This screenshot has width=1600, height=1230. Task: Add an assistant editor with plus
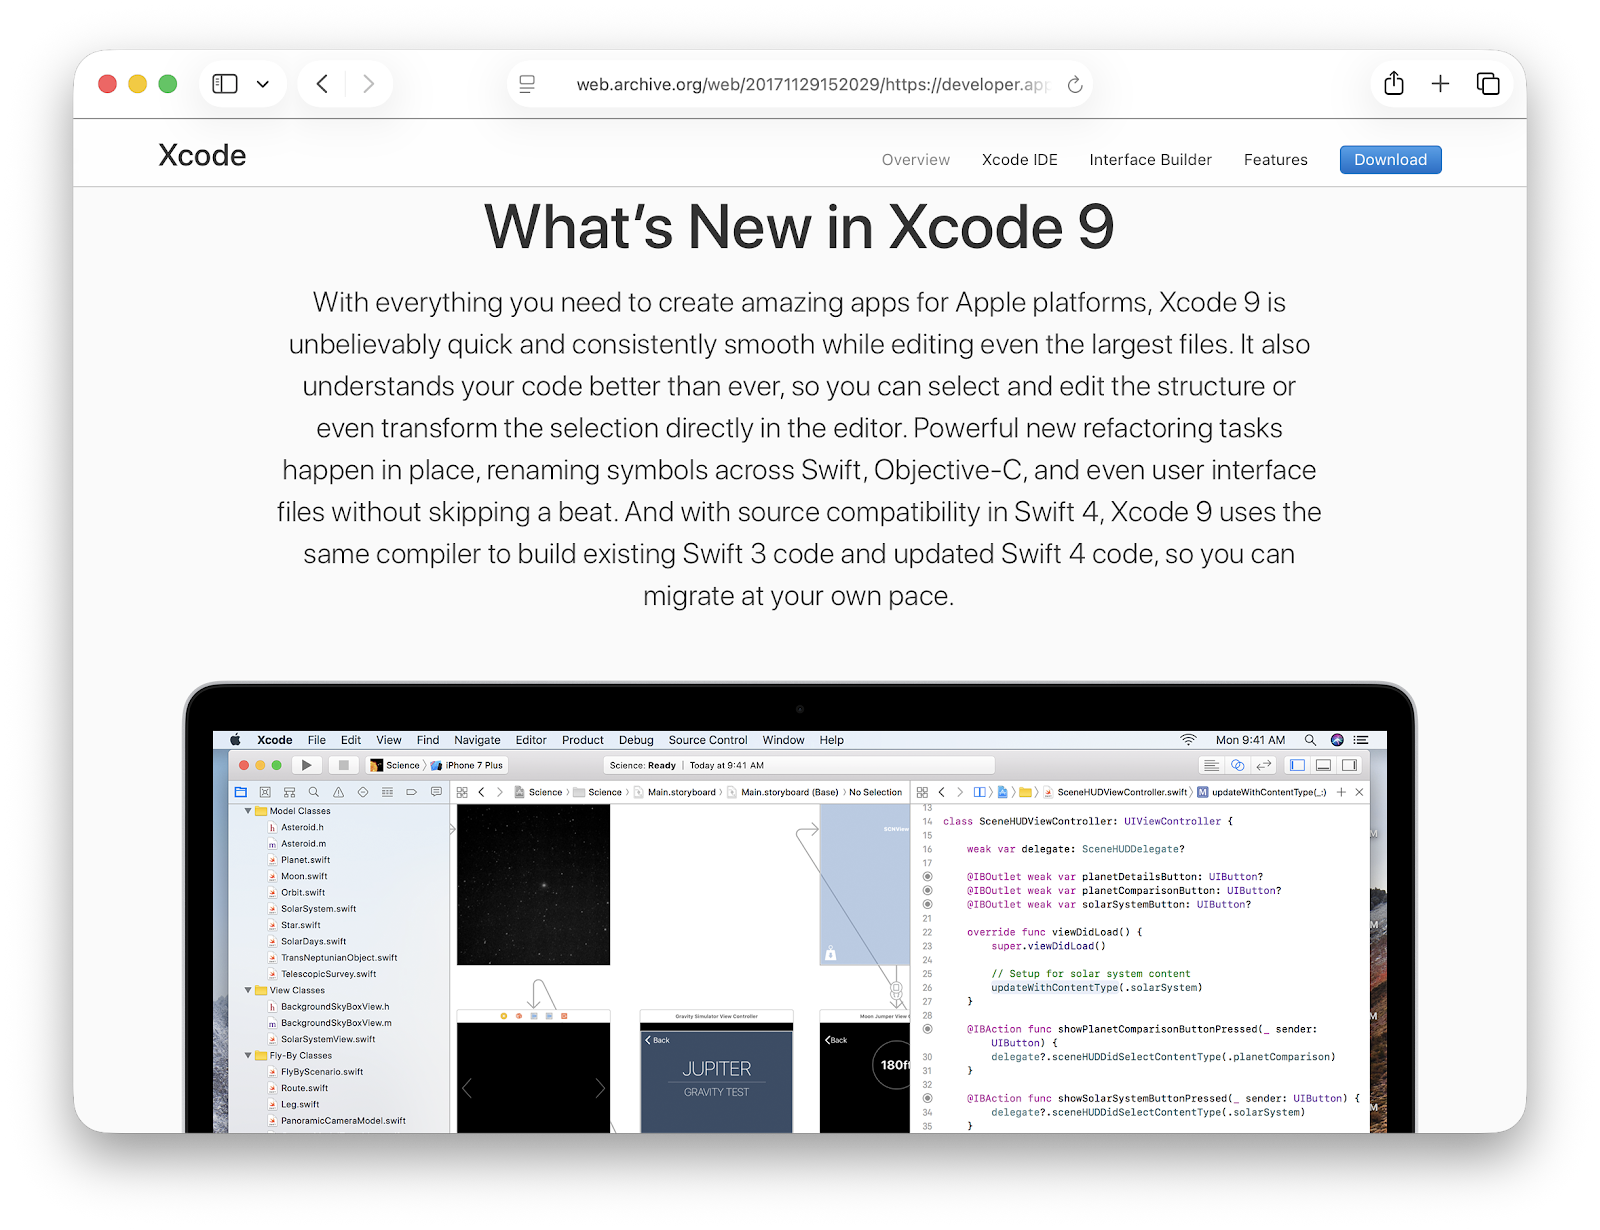pos(1341,792)
